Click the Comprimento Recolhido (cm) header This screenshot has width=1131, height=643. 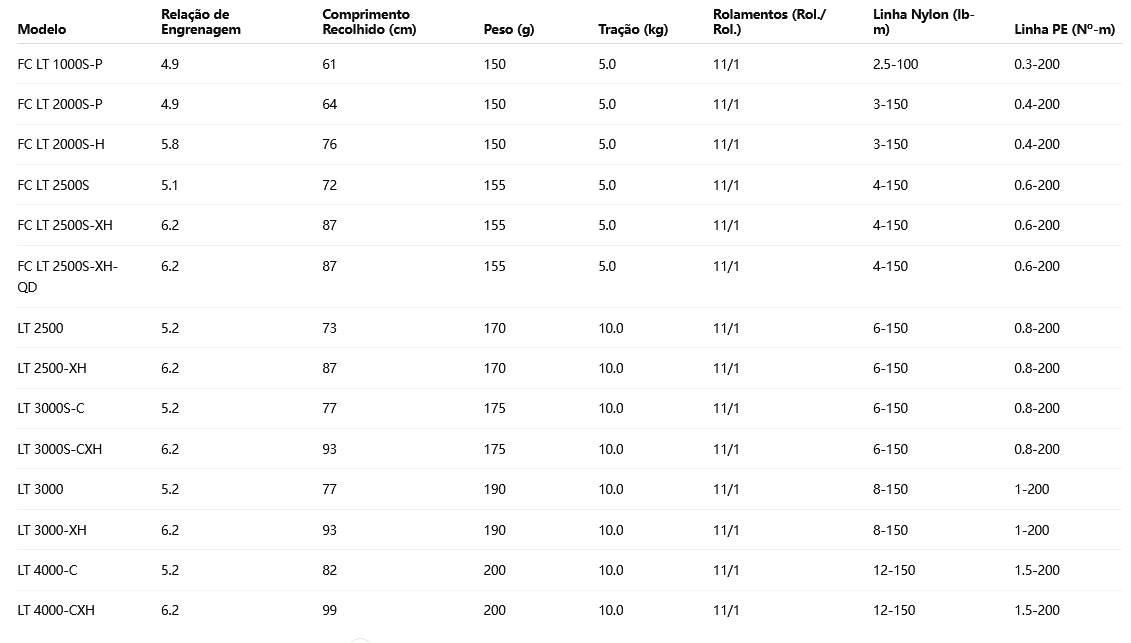[369, 22]
